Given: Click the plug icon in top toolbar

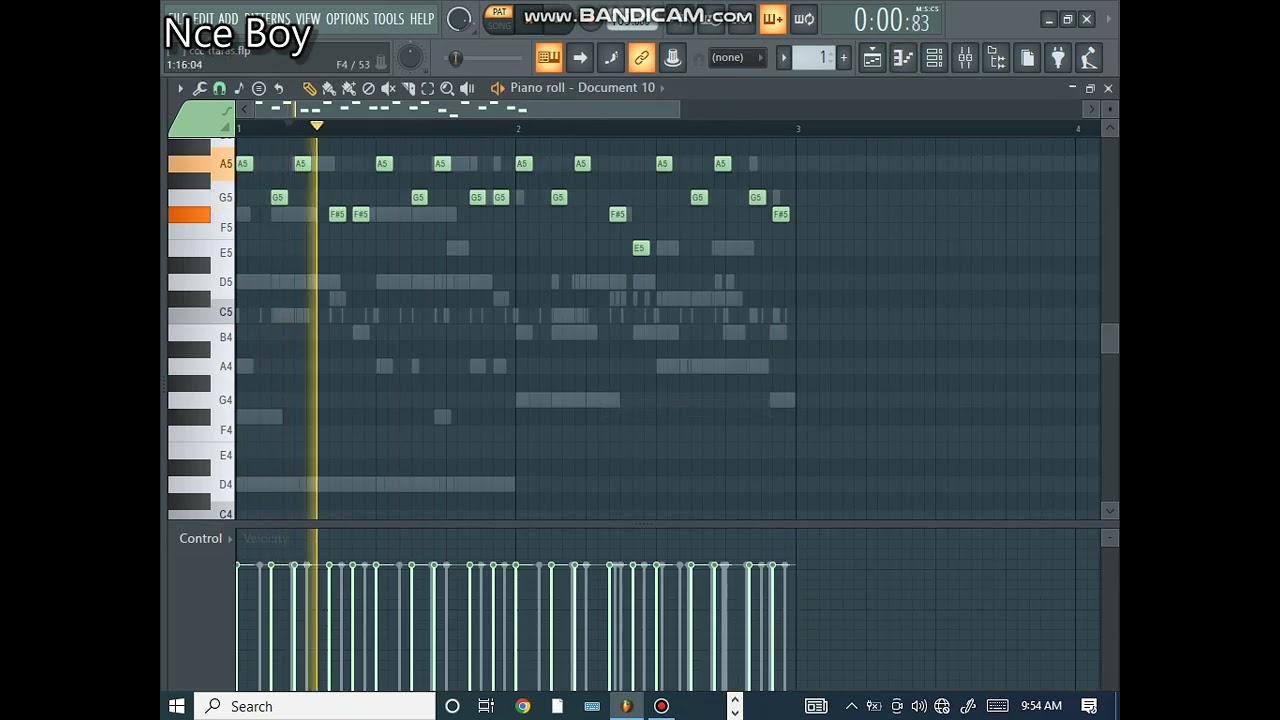Looking at the screenshot, I should point(1058,58).
